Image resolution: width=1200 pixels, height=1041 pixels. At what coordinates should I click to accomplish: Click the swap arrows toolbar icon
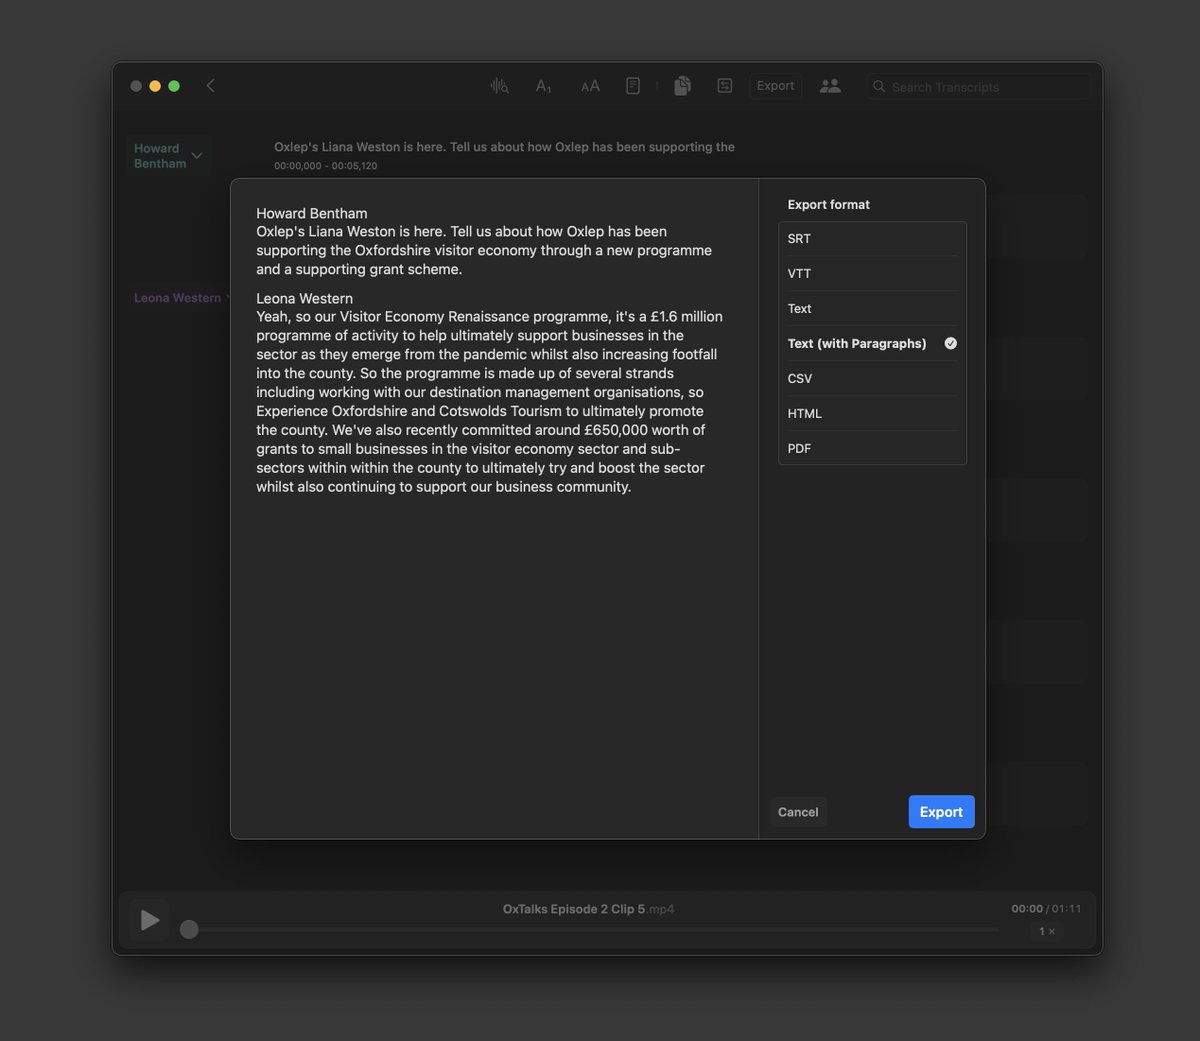(x=725, y=86)
